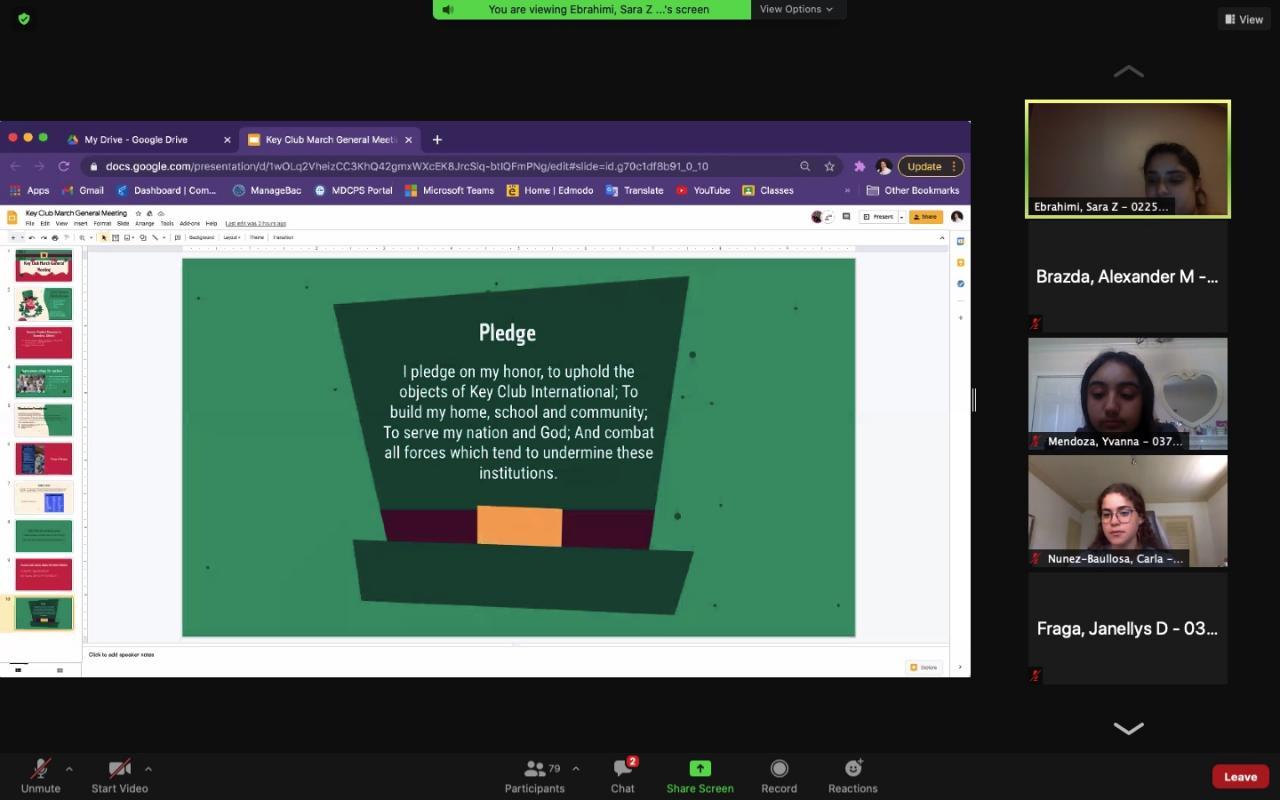The height and width of the screenshot is (800, 1280).
Task: Open the Format menu in Slides
Action: (x=102, y=223)
